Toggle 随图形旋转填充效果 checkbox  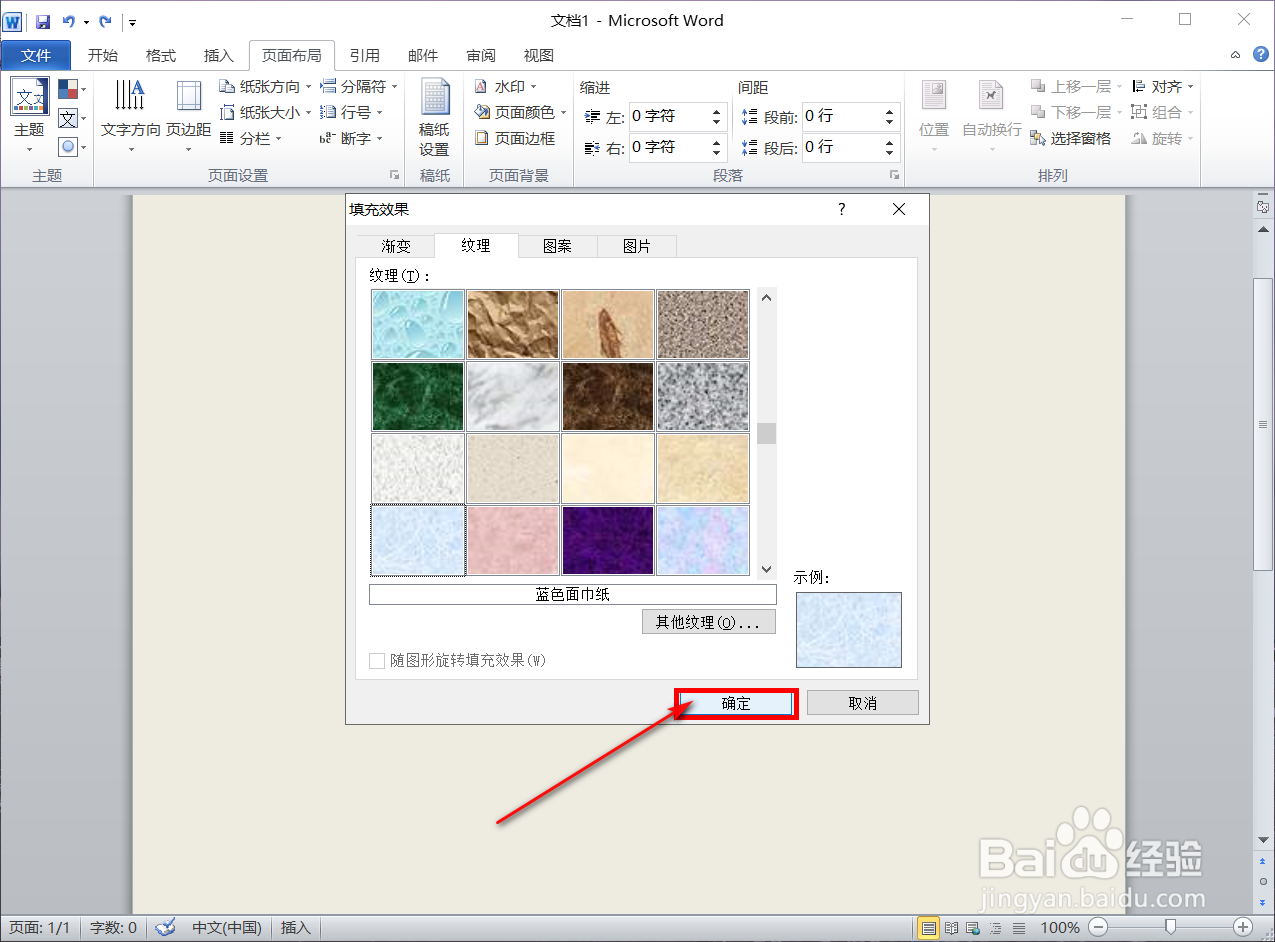(377, 660)
